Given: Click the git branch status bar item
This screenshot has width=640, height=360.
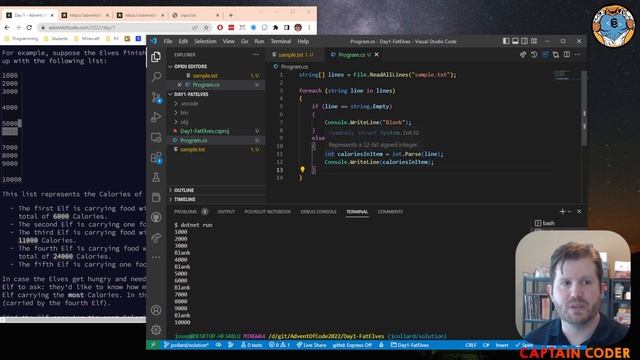Looking at the screenshot, I should pyautogui.click(x=186, y=345).
